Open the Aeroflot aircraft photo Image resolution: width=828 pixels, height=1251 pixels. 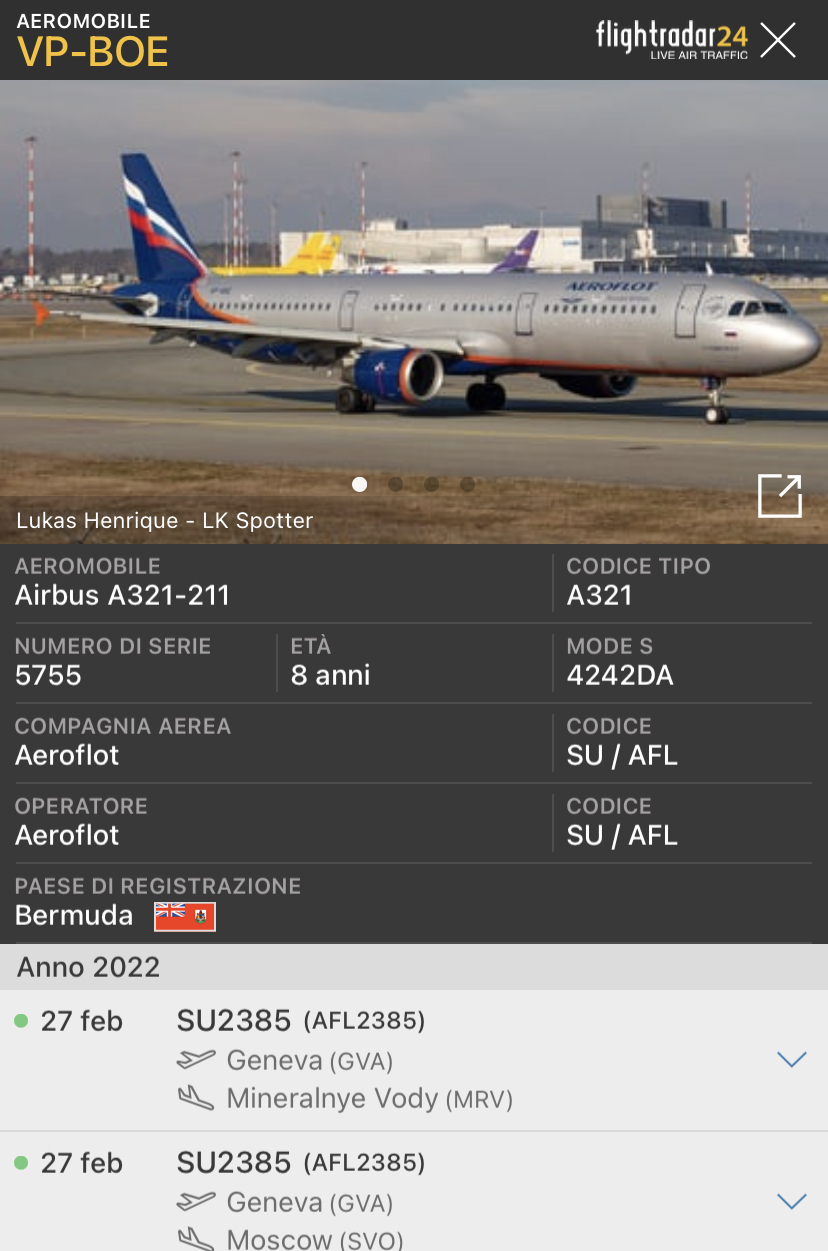coord(414,312)
